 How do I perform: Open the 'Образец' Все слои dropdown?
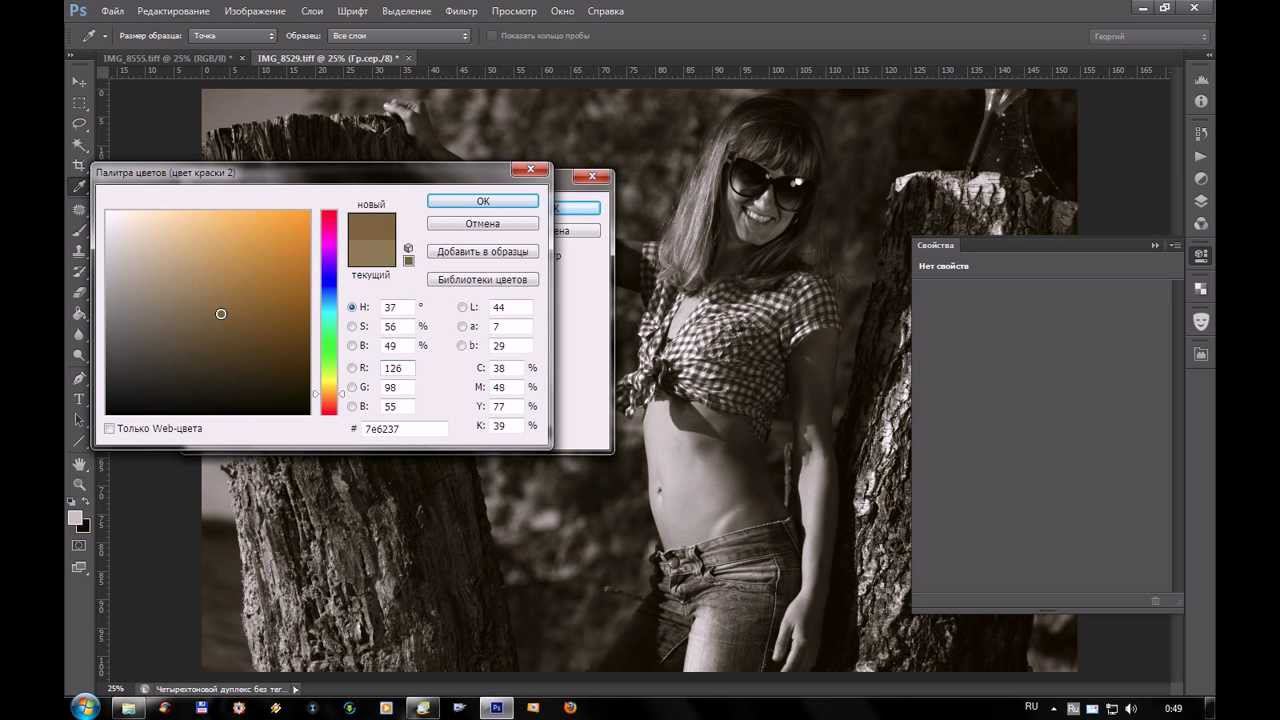click(x=398, y=36)
